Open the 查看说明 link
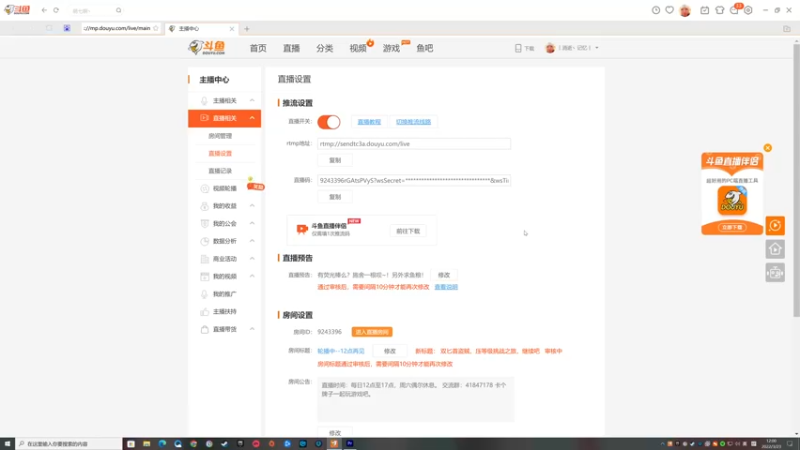 pos(446,287)
